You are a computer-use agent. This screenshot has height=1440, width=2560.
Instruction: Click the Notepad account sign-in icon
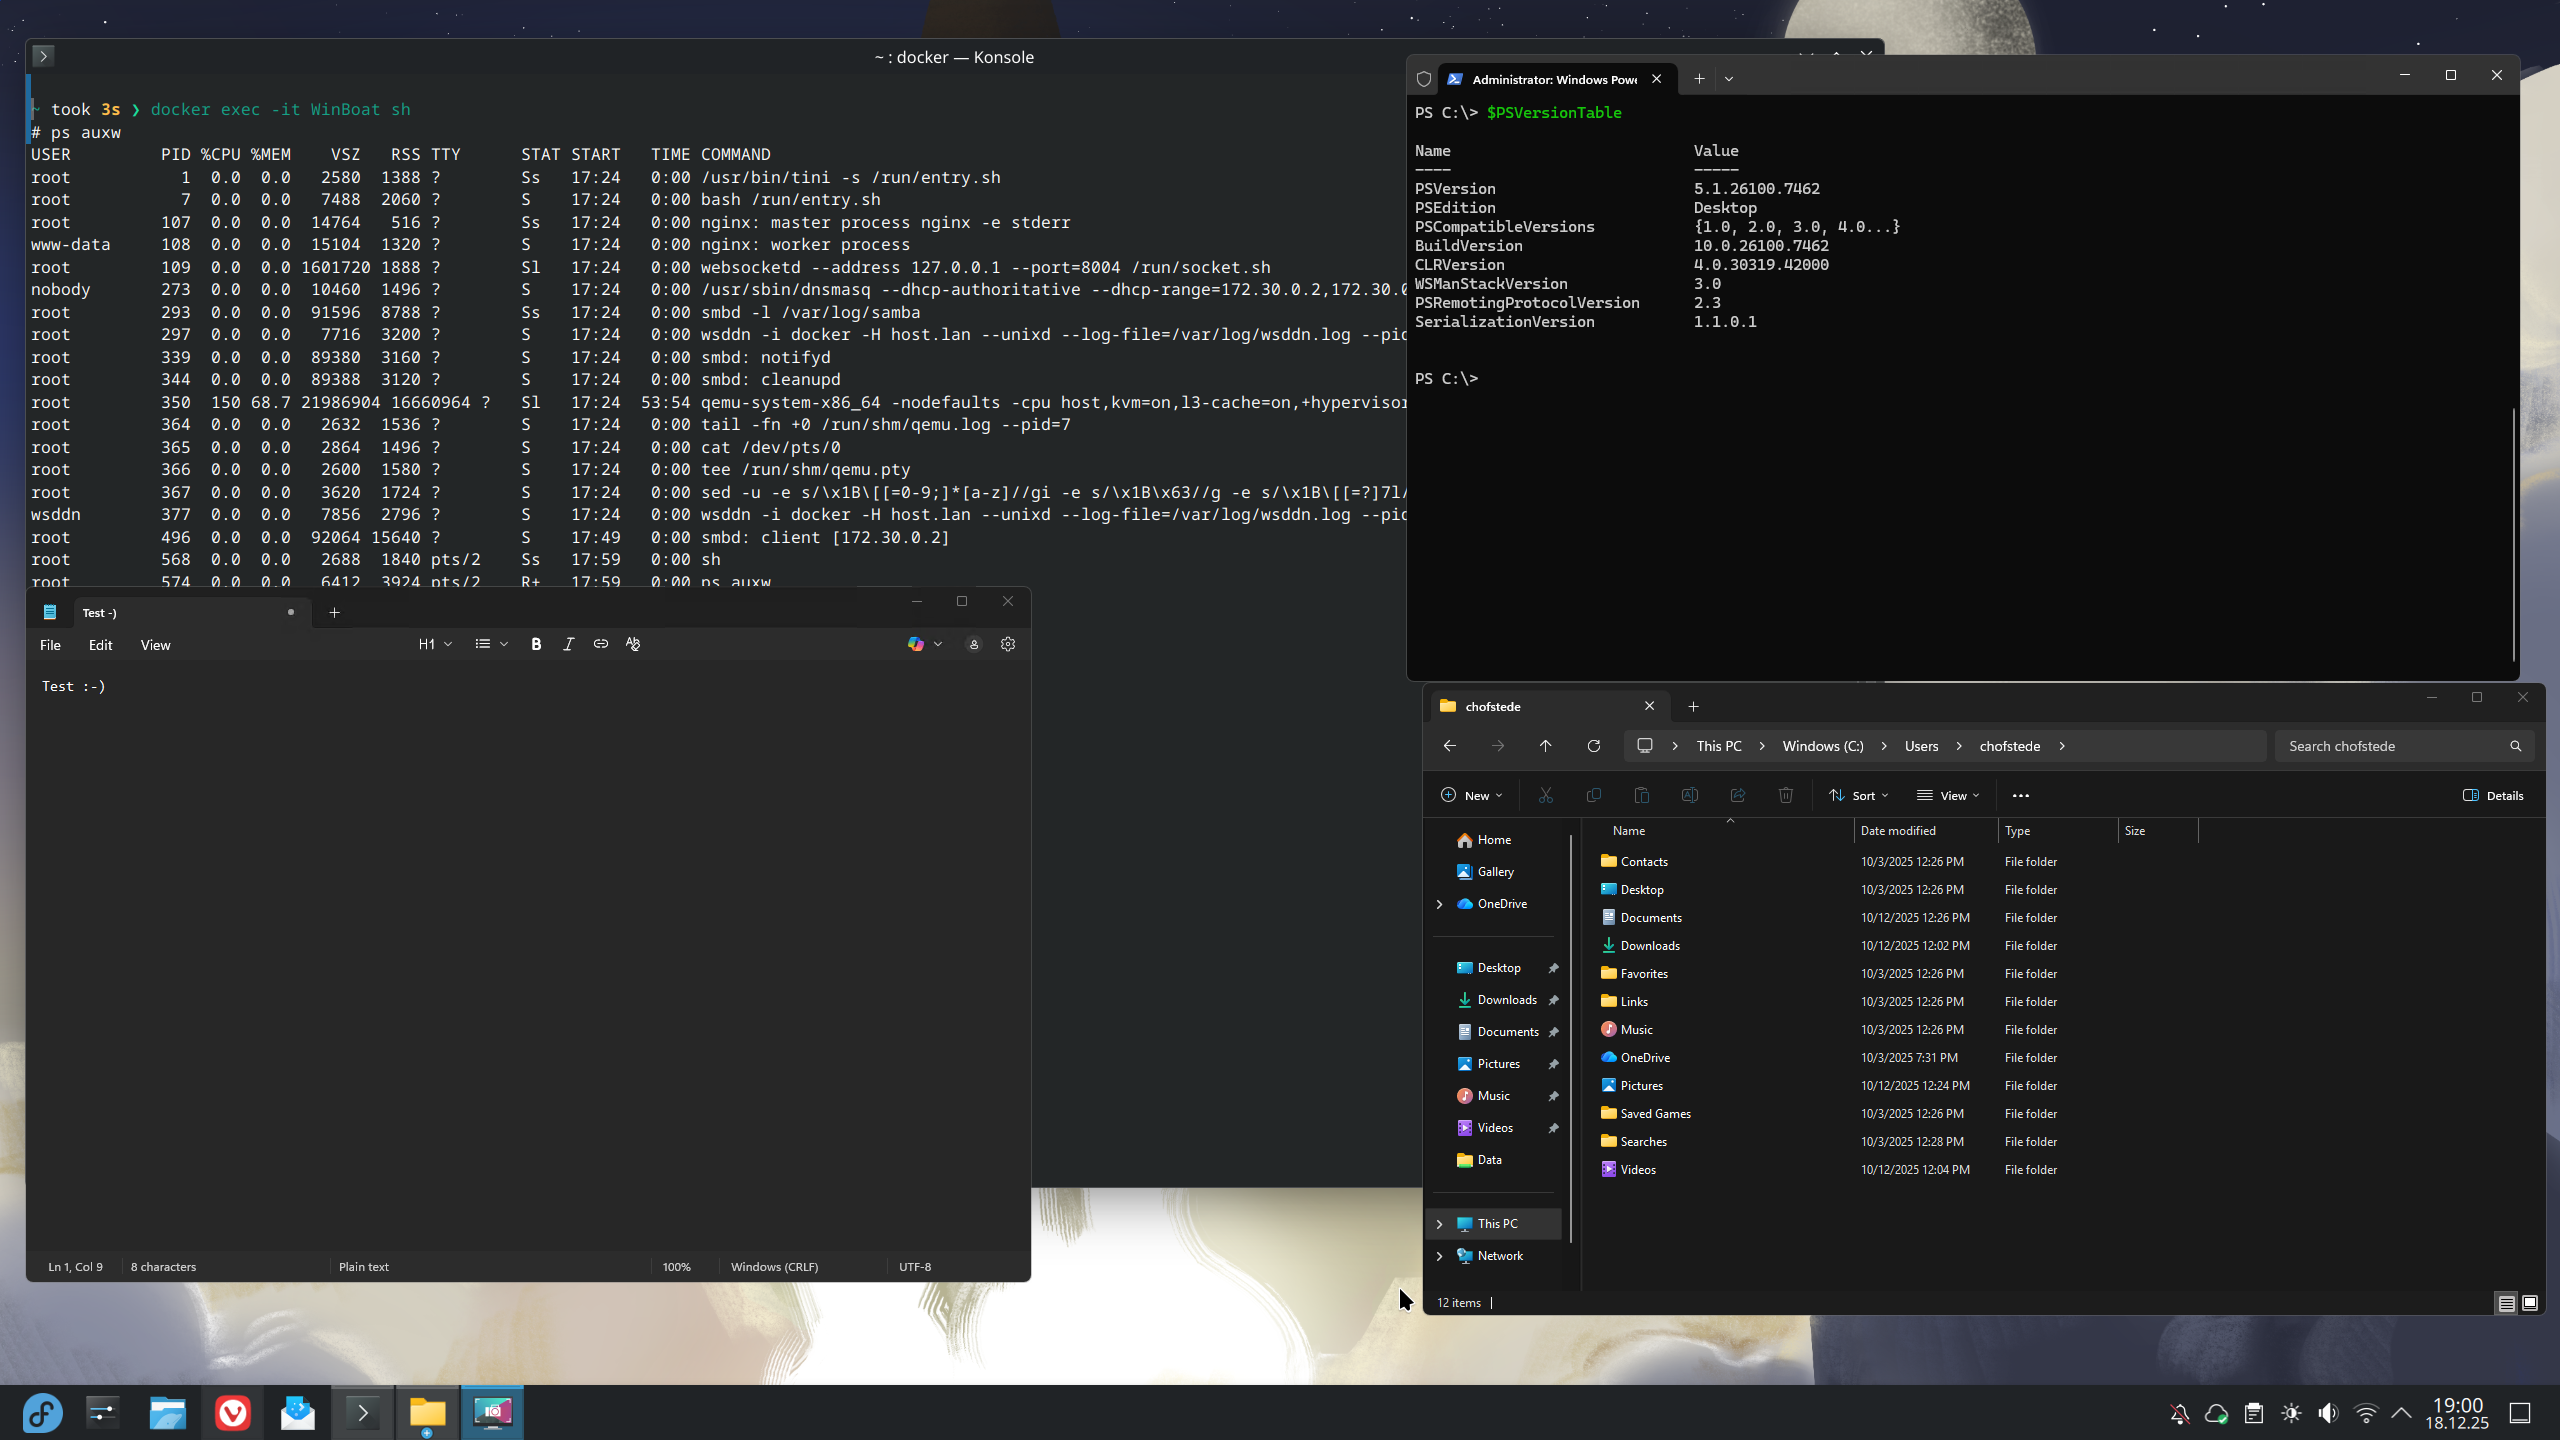(974, 645)
